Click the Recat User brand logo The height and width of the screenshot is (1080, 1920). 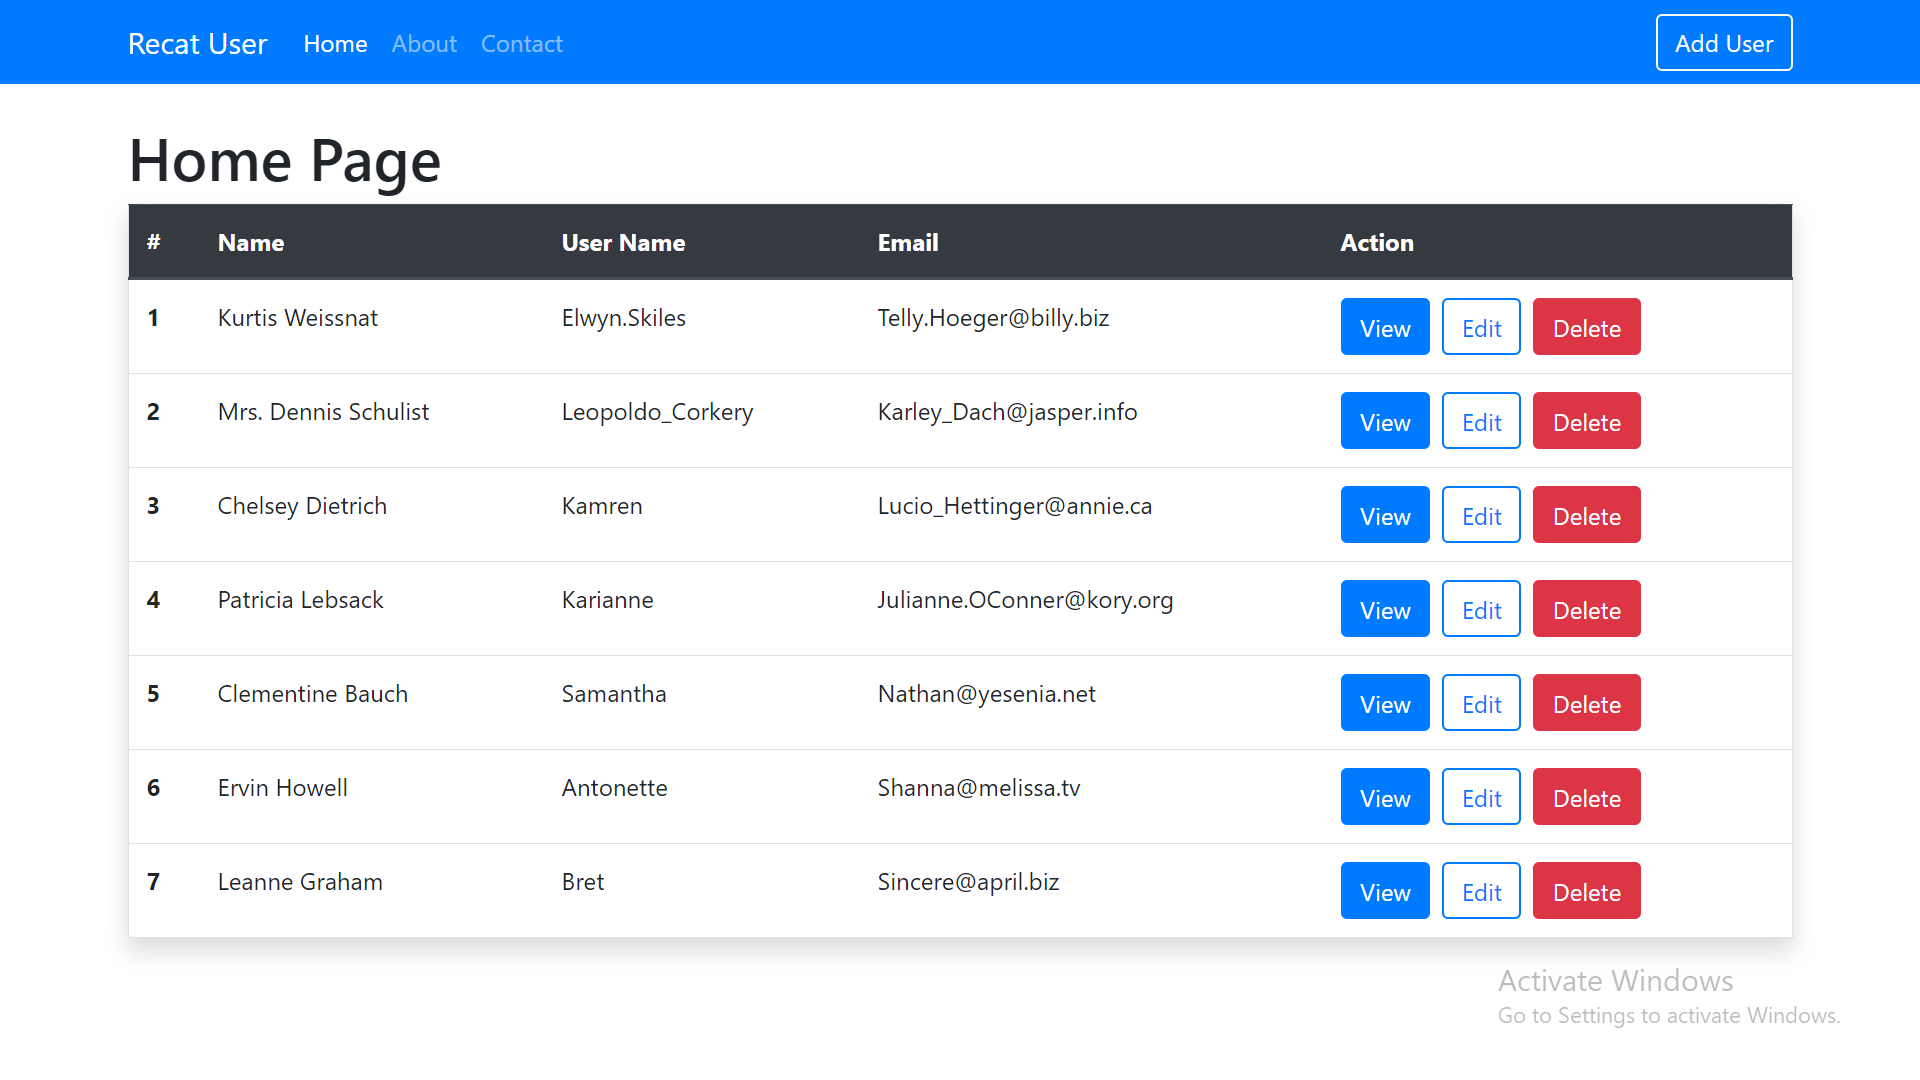pos(198,44)
